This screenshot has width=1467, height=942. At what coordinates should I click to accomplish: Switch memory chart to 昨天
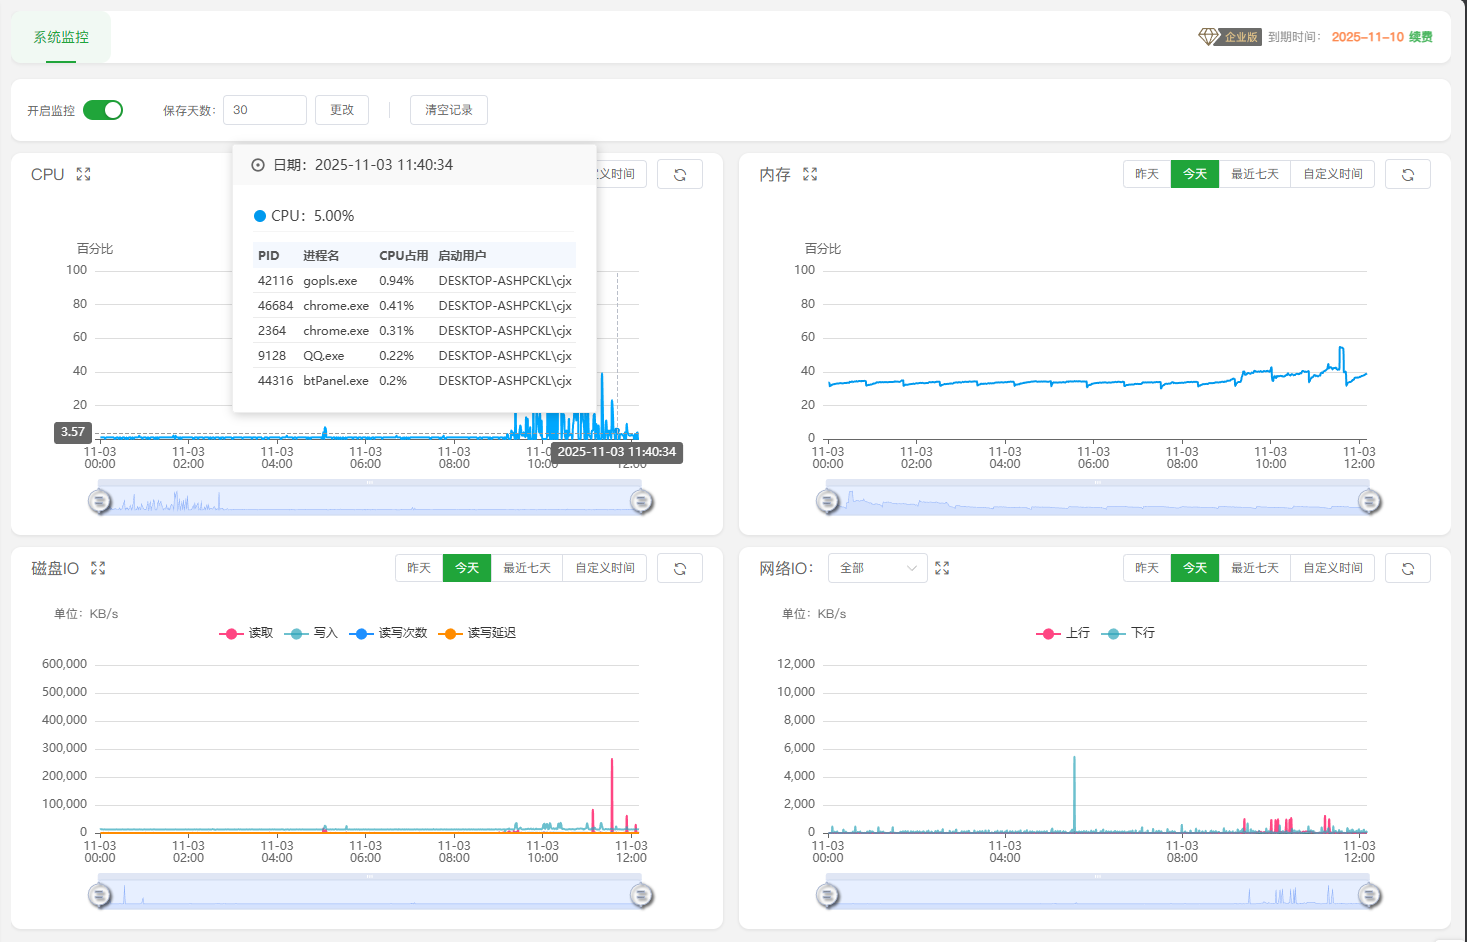pyautogui.click(x=1146, y=174)
